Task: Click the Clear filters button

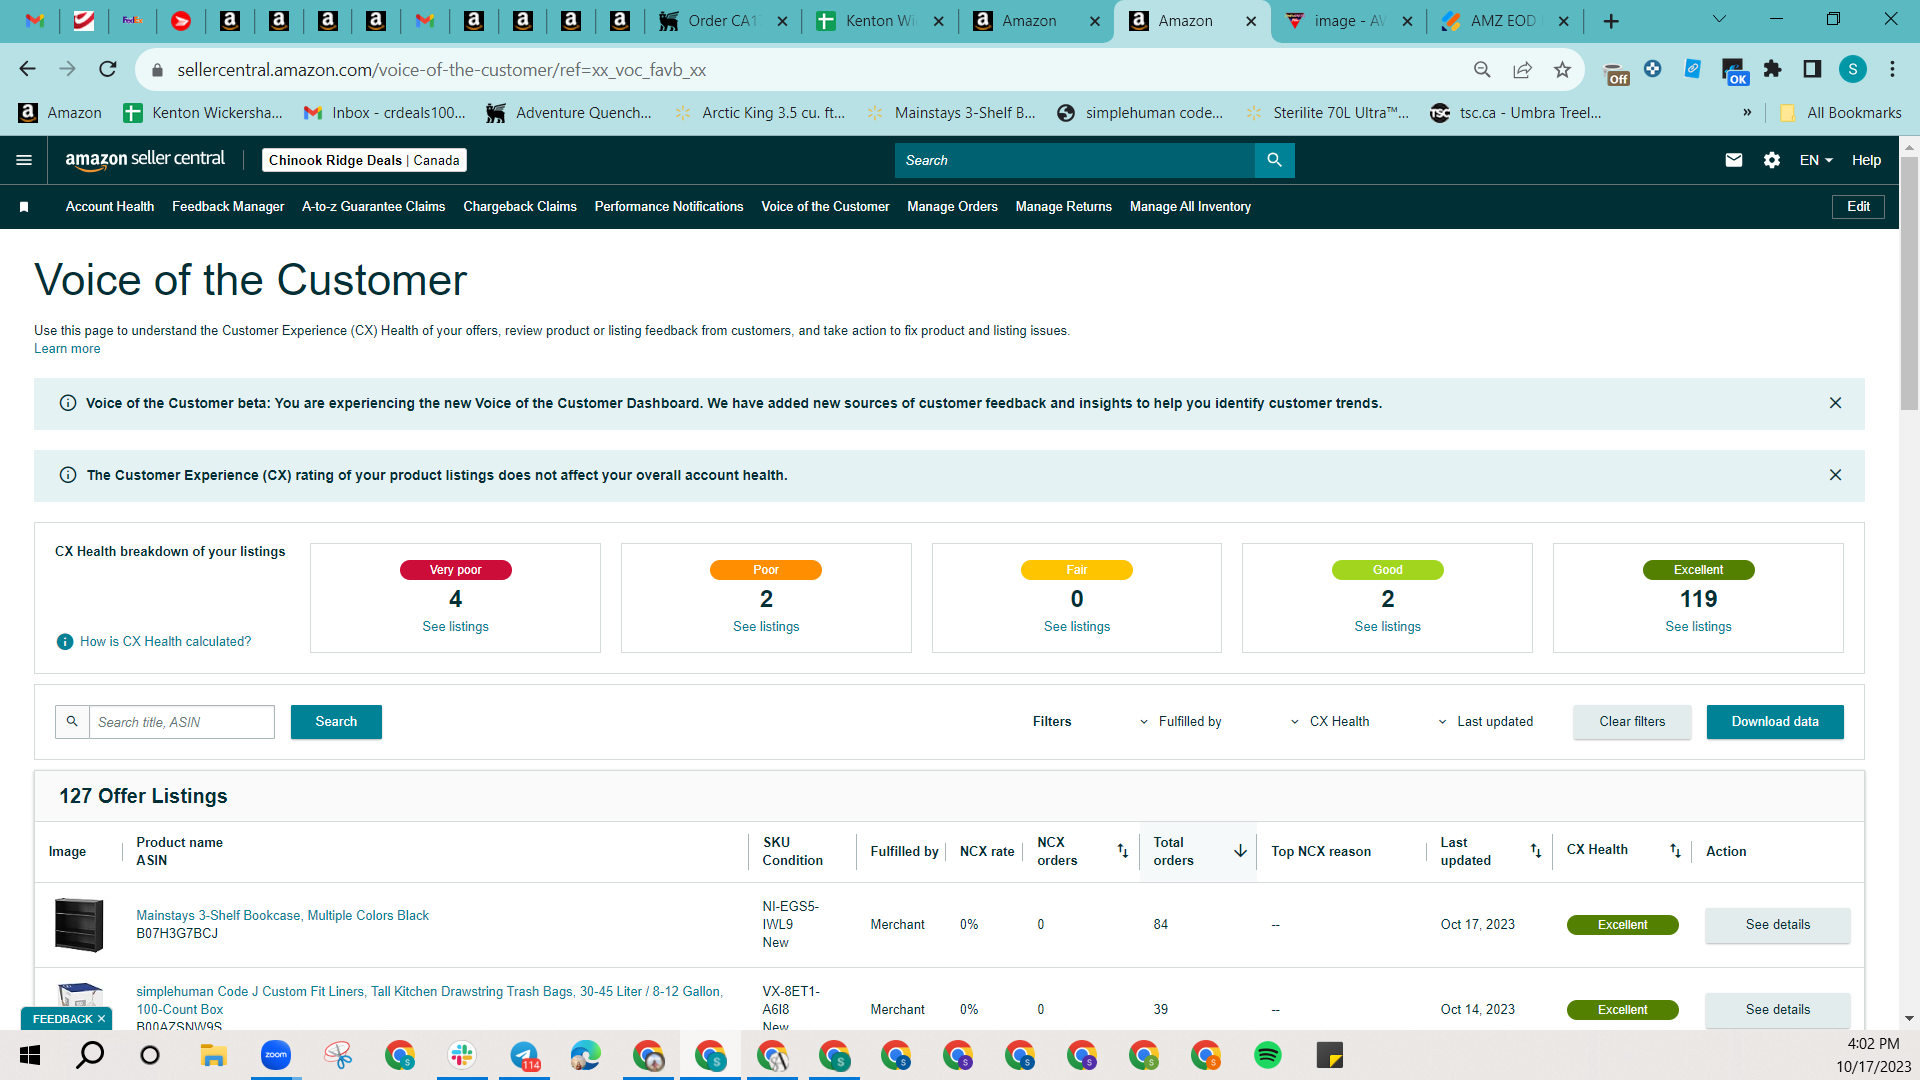Action: pos(1632,722)
